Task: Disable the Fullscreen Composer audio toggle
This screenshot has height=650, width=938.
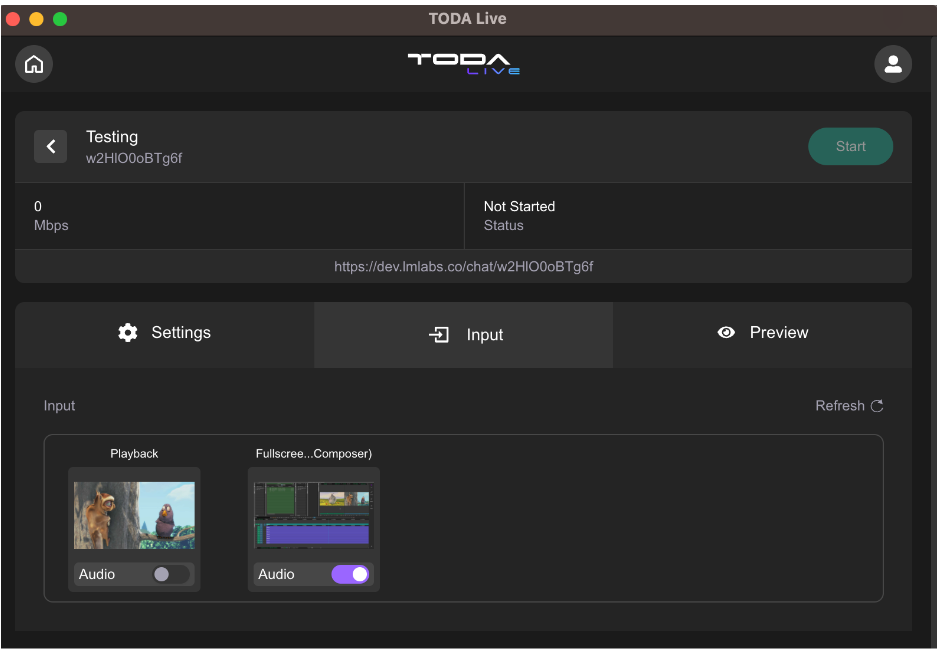Action: [x=351, y=574]
